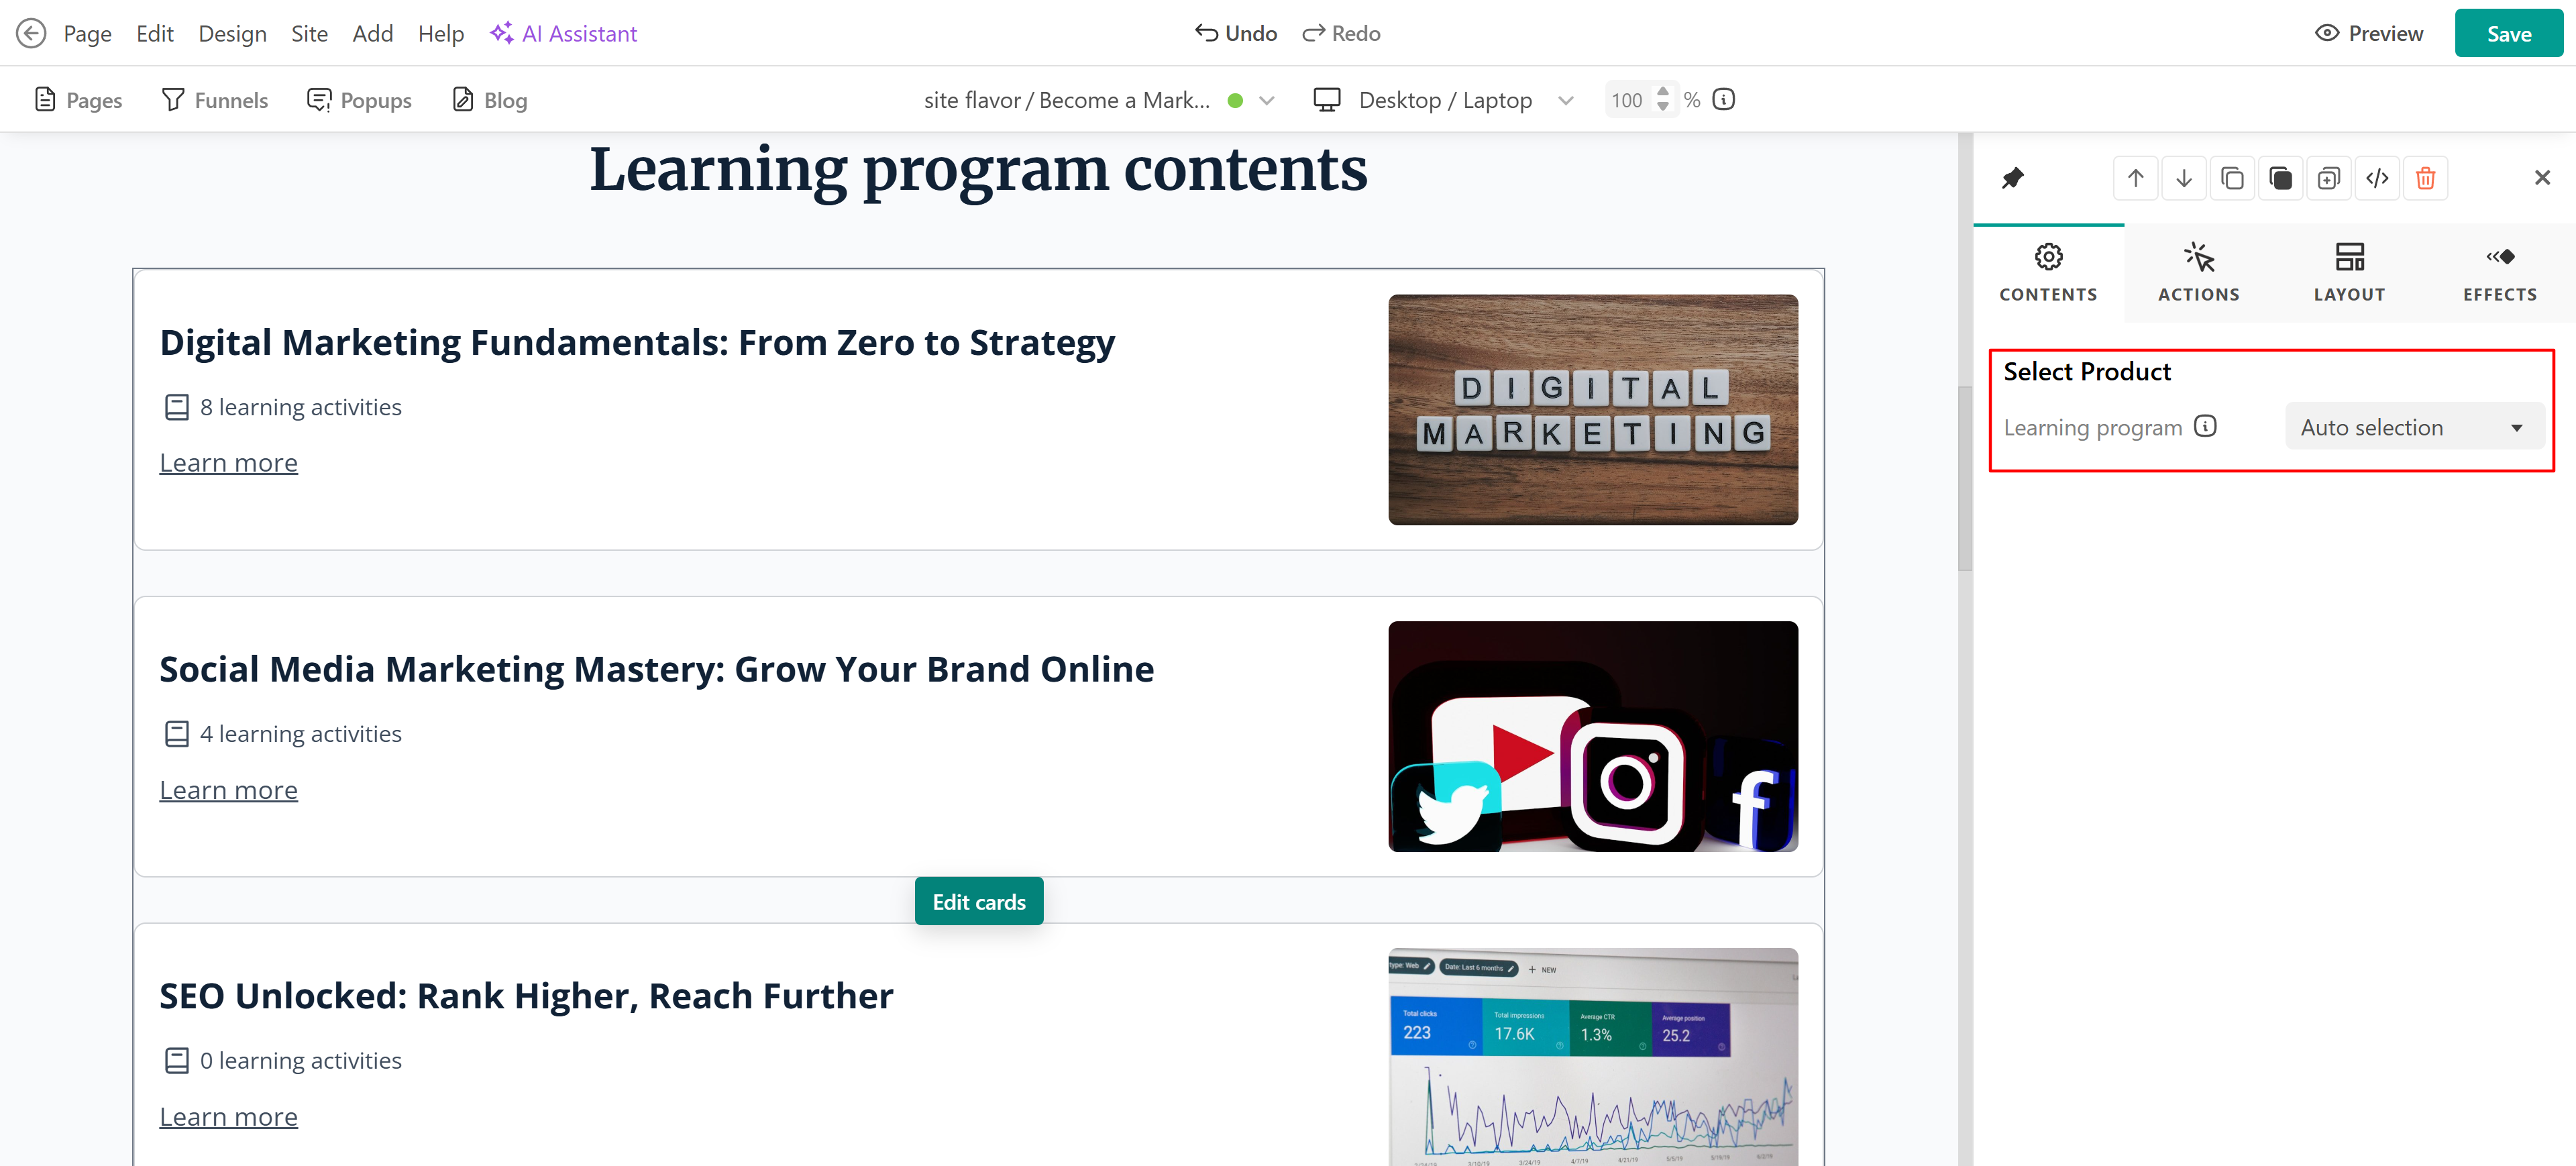The width and height of the screenshot is (2576, 1166).
Task: Open the Design menu
Action: pyautogui.click(x=232, y=33)
